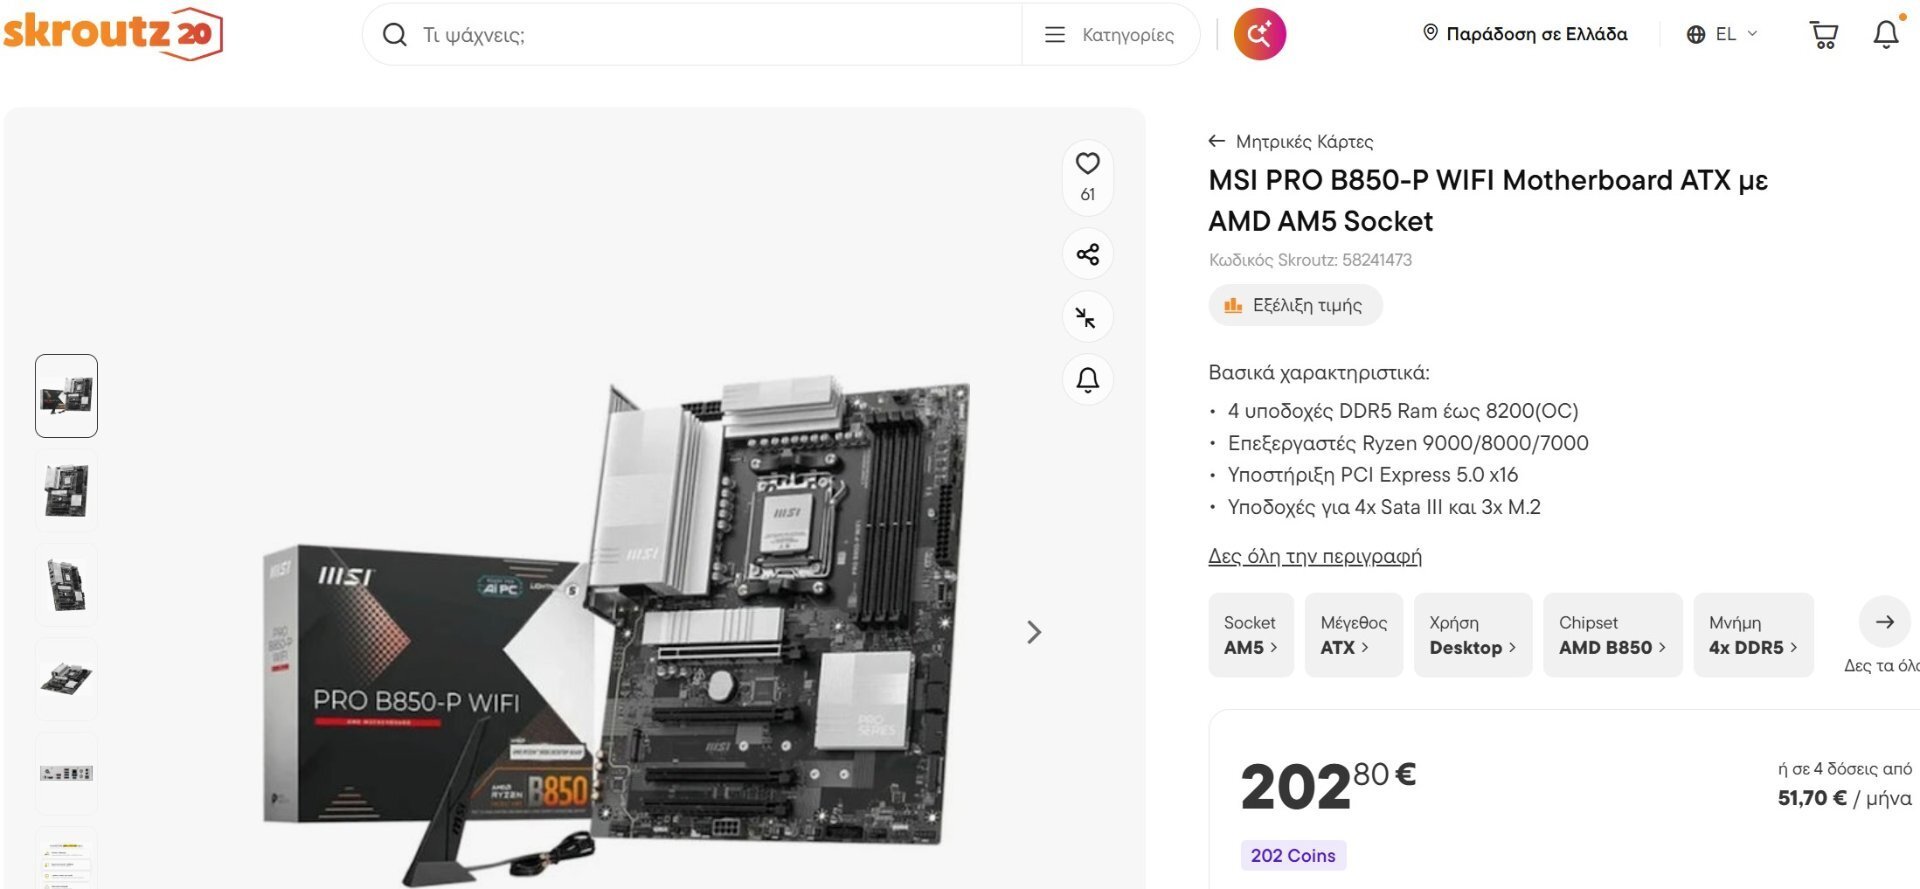Open Εξέλιξη τιμής price history
Image resolution: width=1920 pixels, height=889 pixels.
point(1295,305)
